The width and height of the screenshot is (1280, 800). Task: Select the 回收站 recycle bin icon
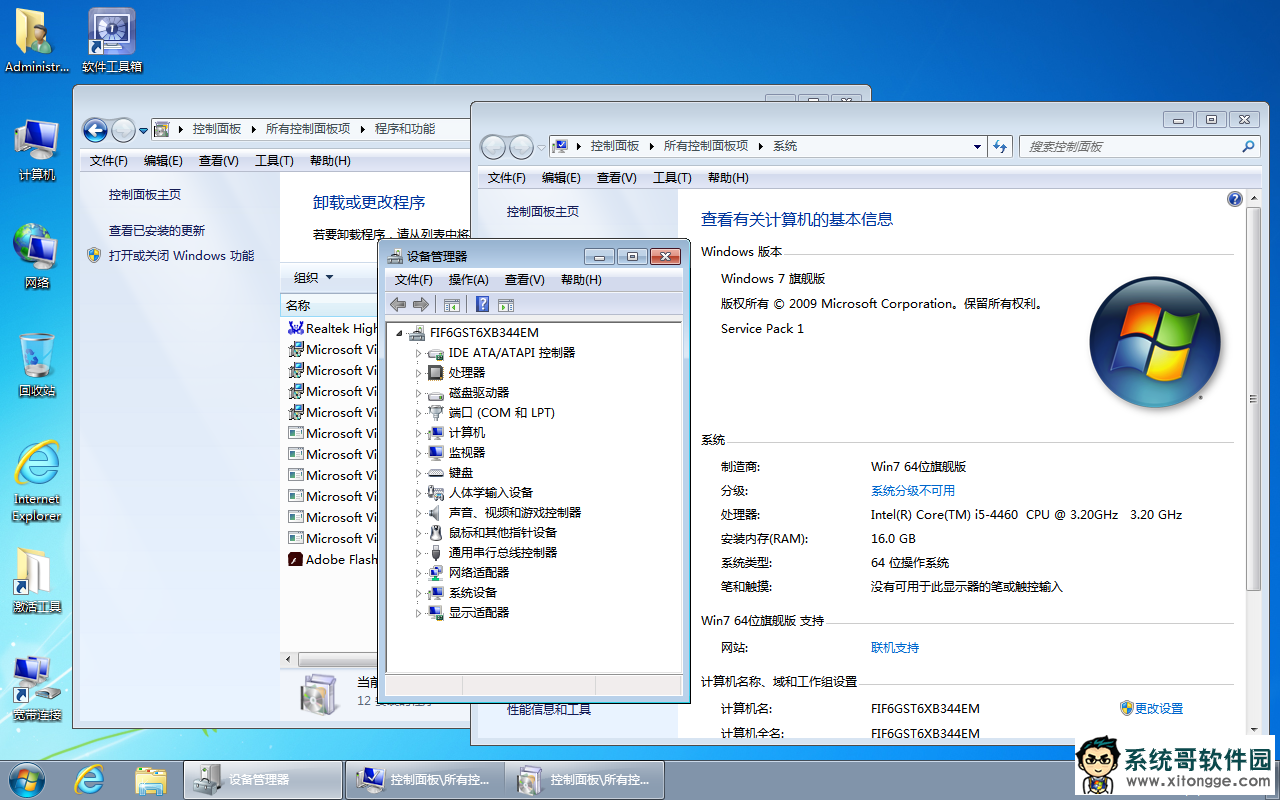[37, 365]
